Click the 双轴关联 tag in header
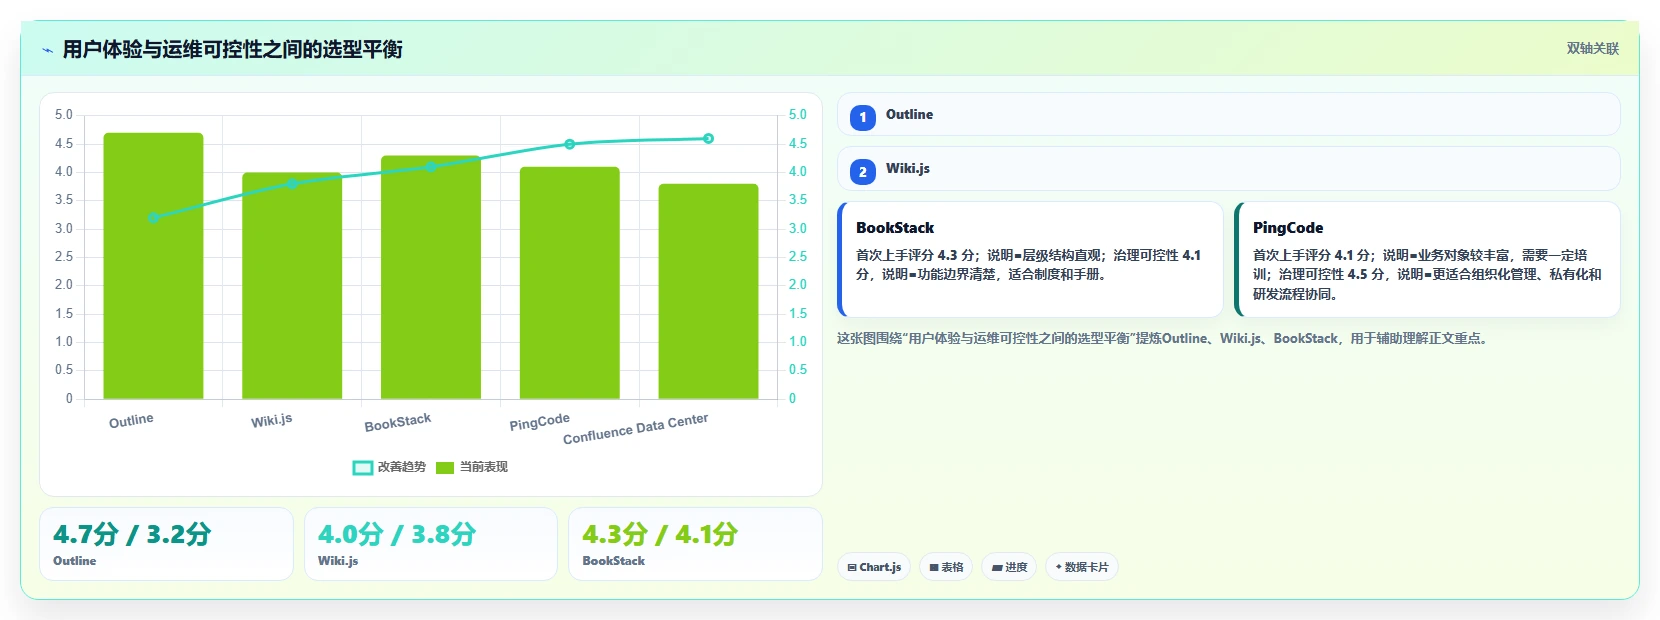Image resolution: width=1660 pixels, height=620 pixels. (1592, 49)
